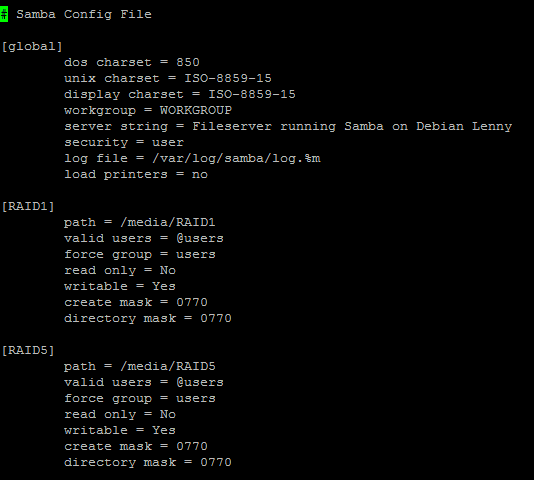Place cursor on the [RAID1] section header
Image resolution: width=534 pixels, height=480 pixels.
point(28,206)
